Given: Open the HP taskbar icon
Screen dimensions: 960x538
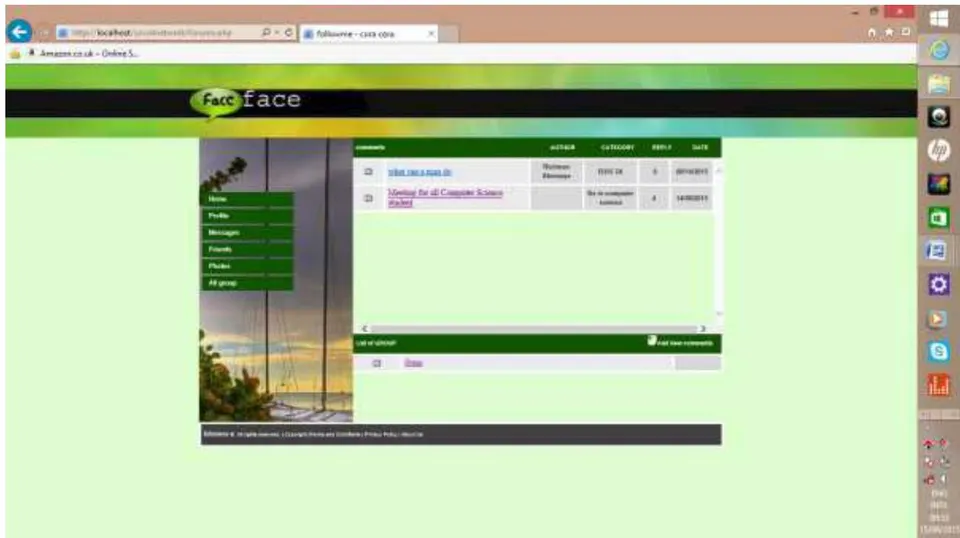Looking at the screenshot, I should [939, 150].
